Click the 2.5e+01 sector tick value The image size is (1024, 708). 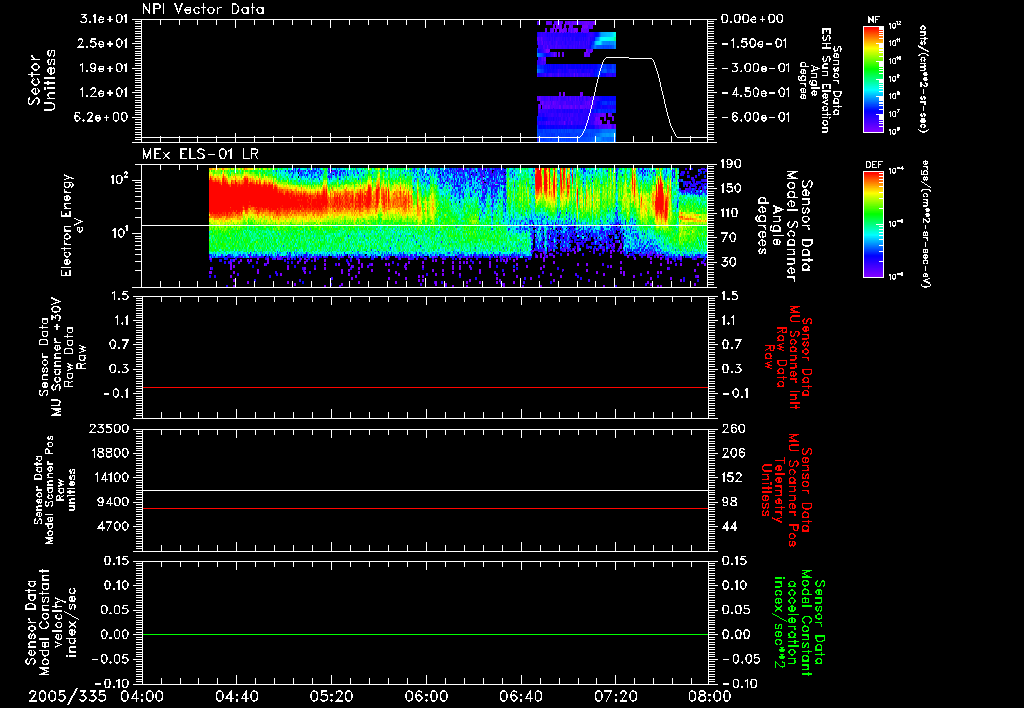coord(104,43)
